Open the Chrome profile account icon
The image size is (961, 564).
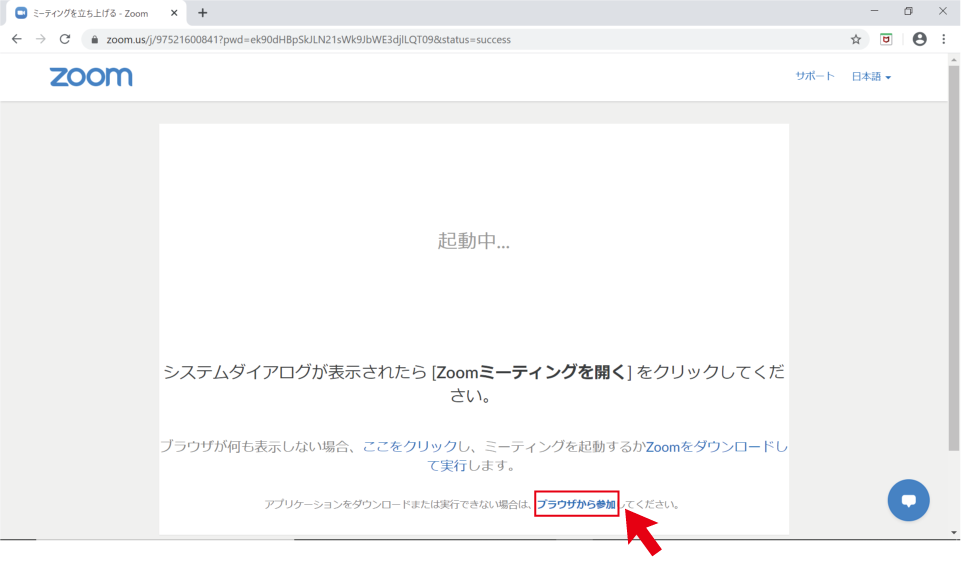919,39
